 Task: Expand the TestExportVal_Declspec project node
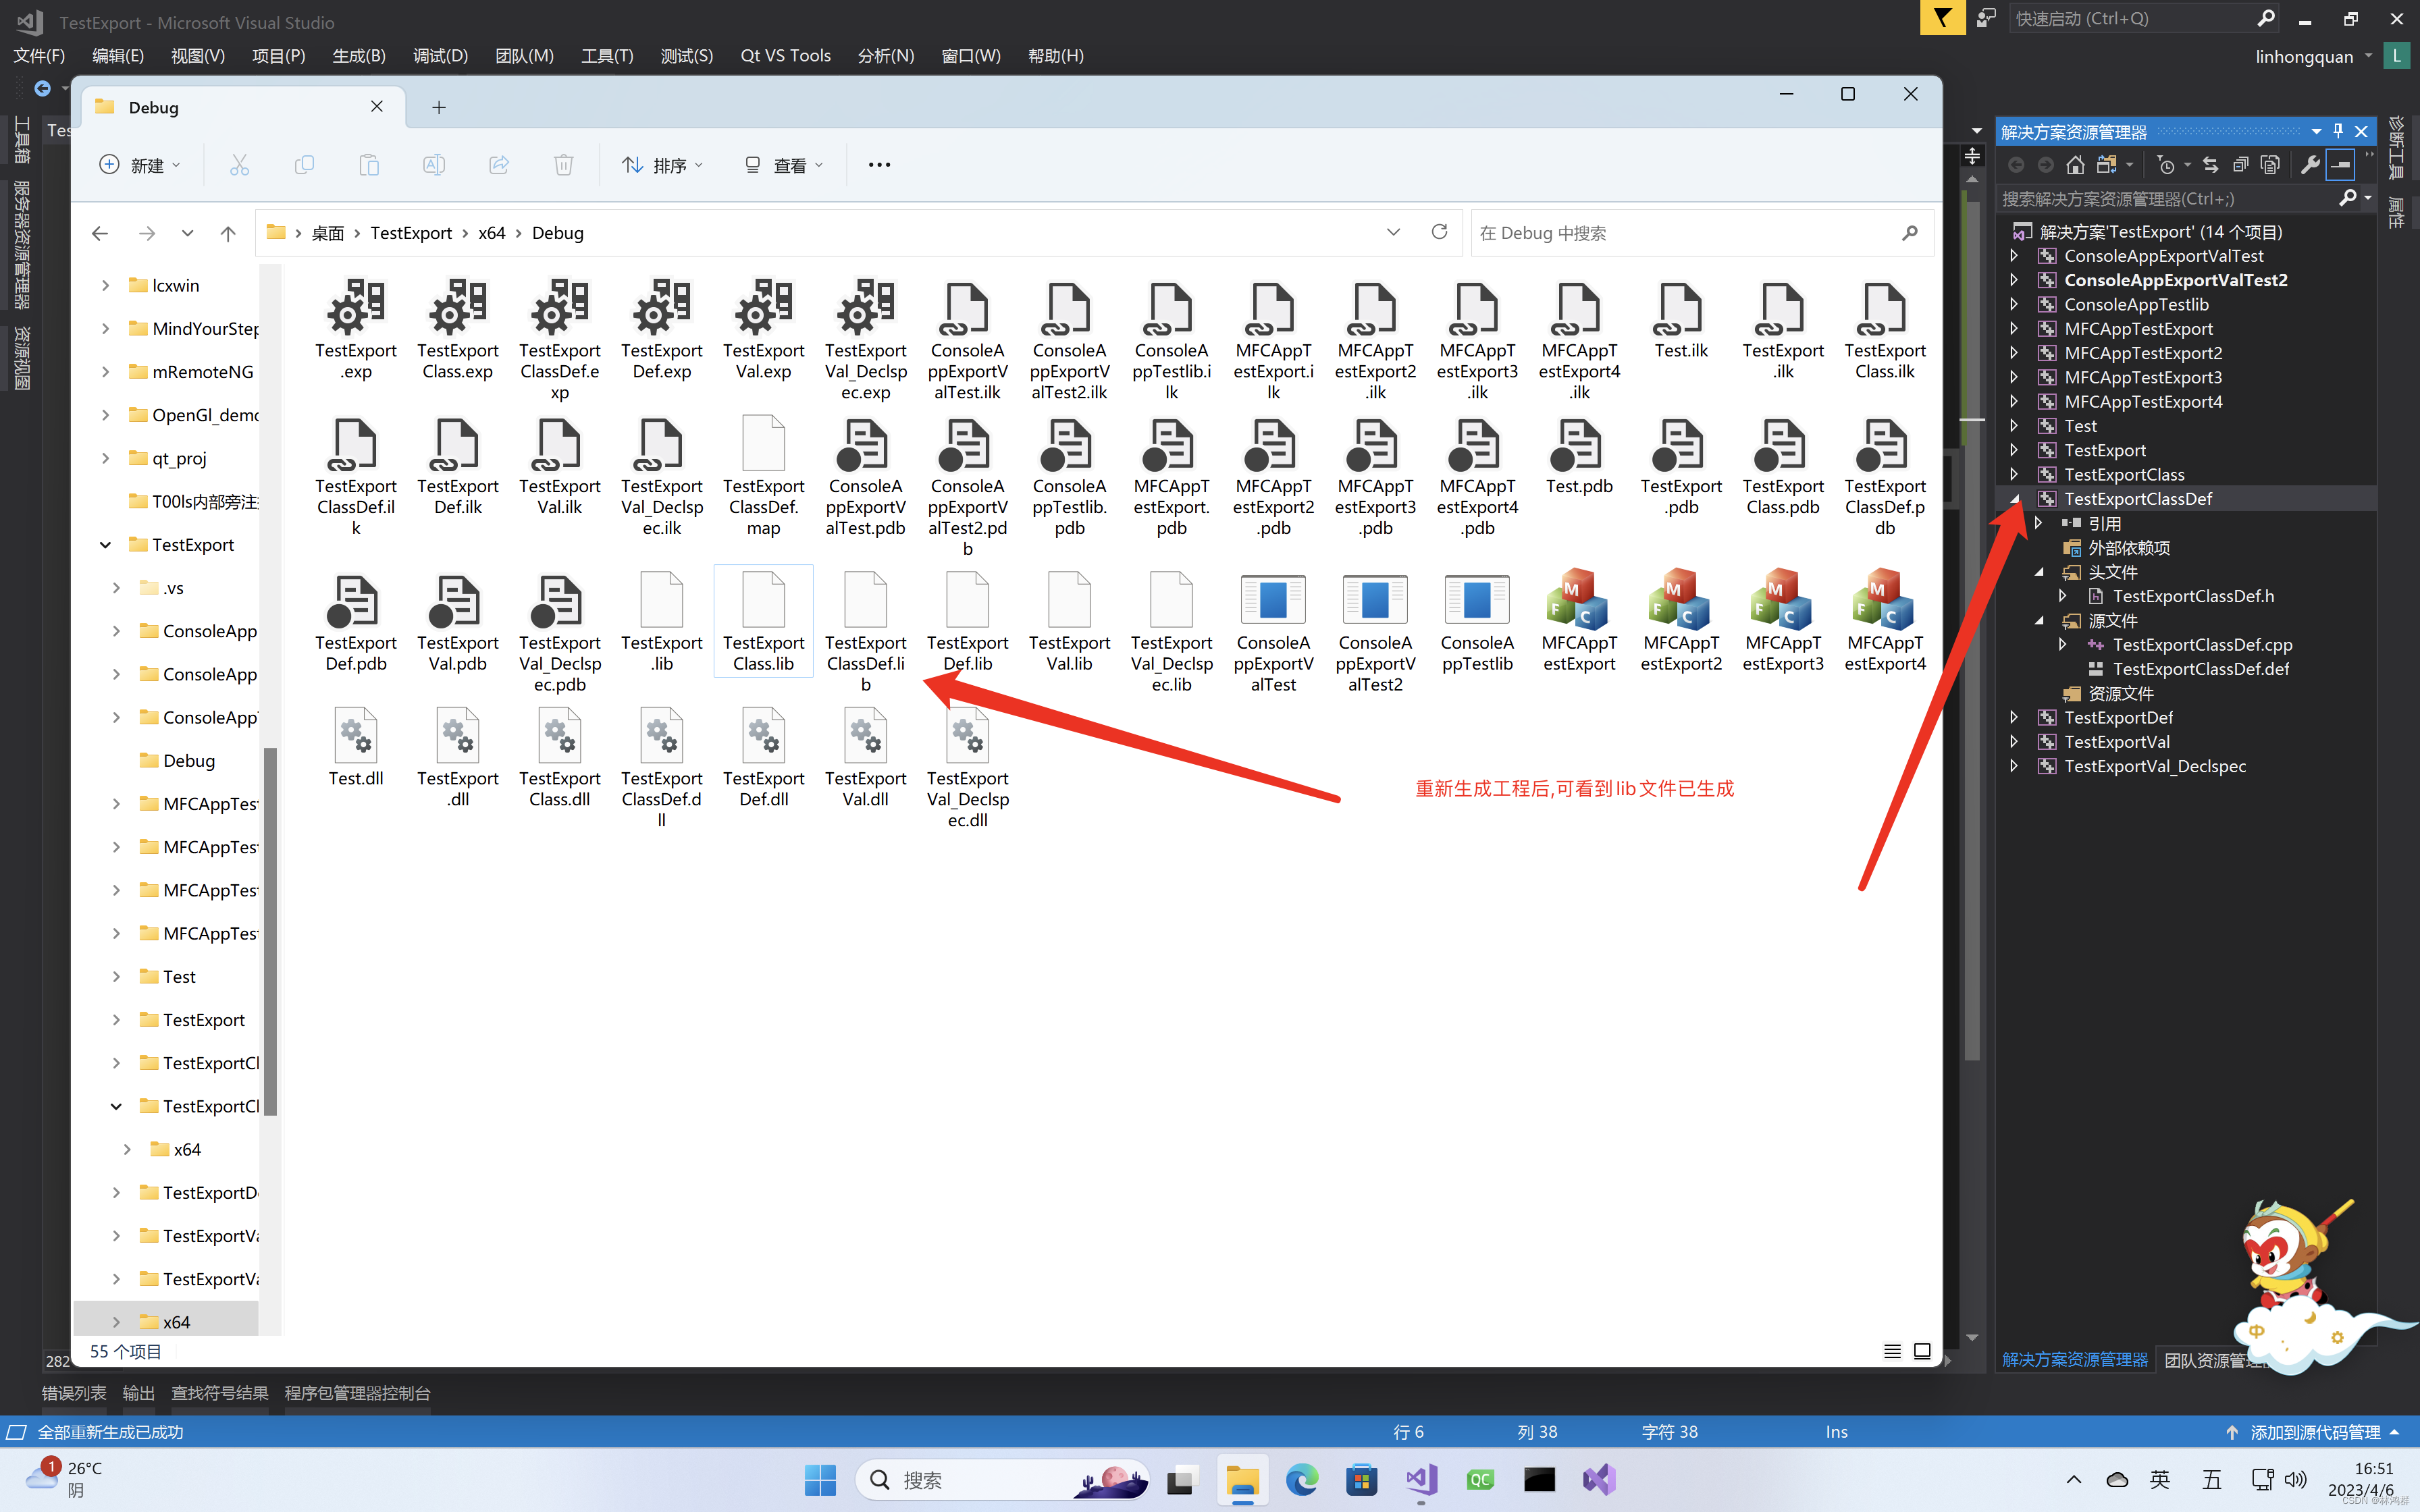pyautogui.click(x=2015, y=766)
